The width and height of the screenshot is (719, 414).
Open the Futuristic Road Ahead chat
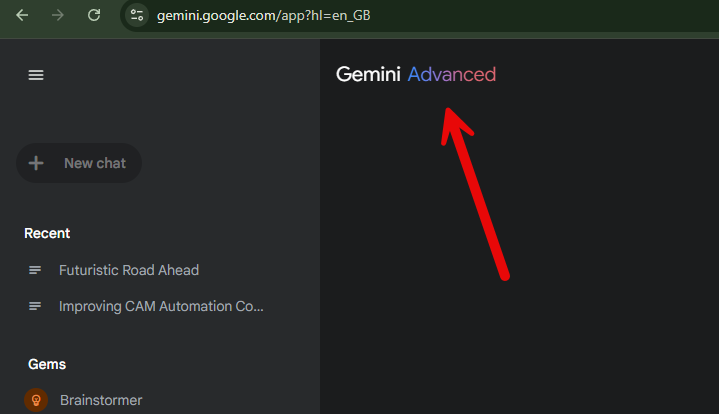pos(129,270)
